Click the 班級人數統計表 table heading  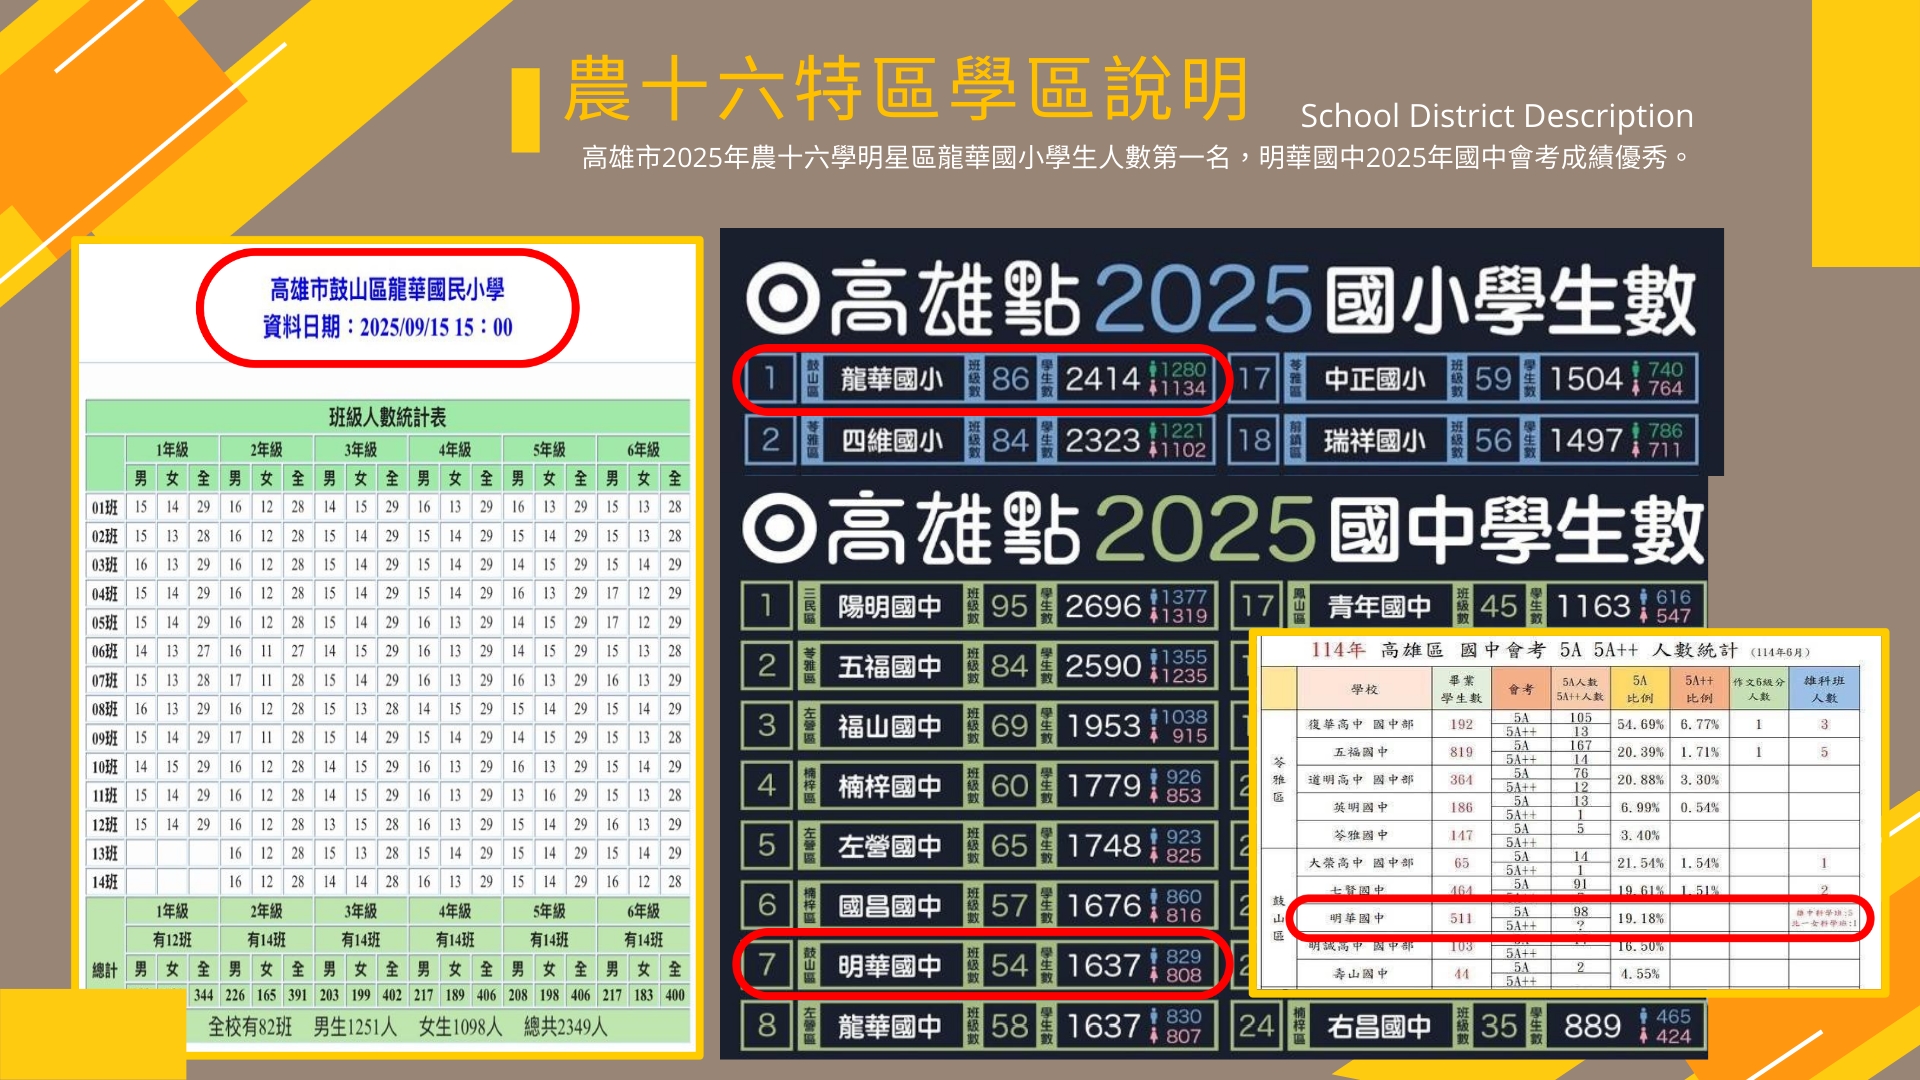pyautogui.click(x=387, y=417)
